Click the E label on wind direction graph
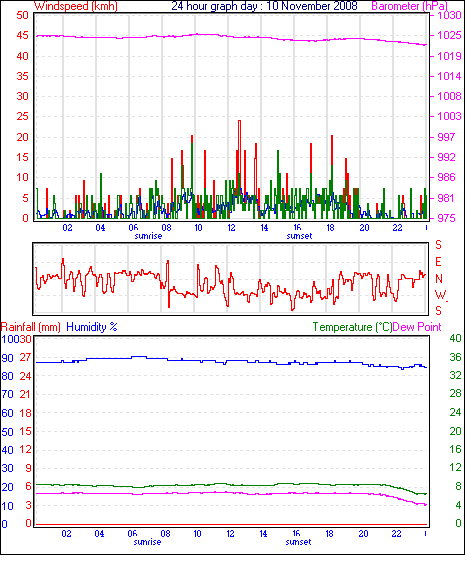Screen dimensions: 466x563 438,262
